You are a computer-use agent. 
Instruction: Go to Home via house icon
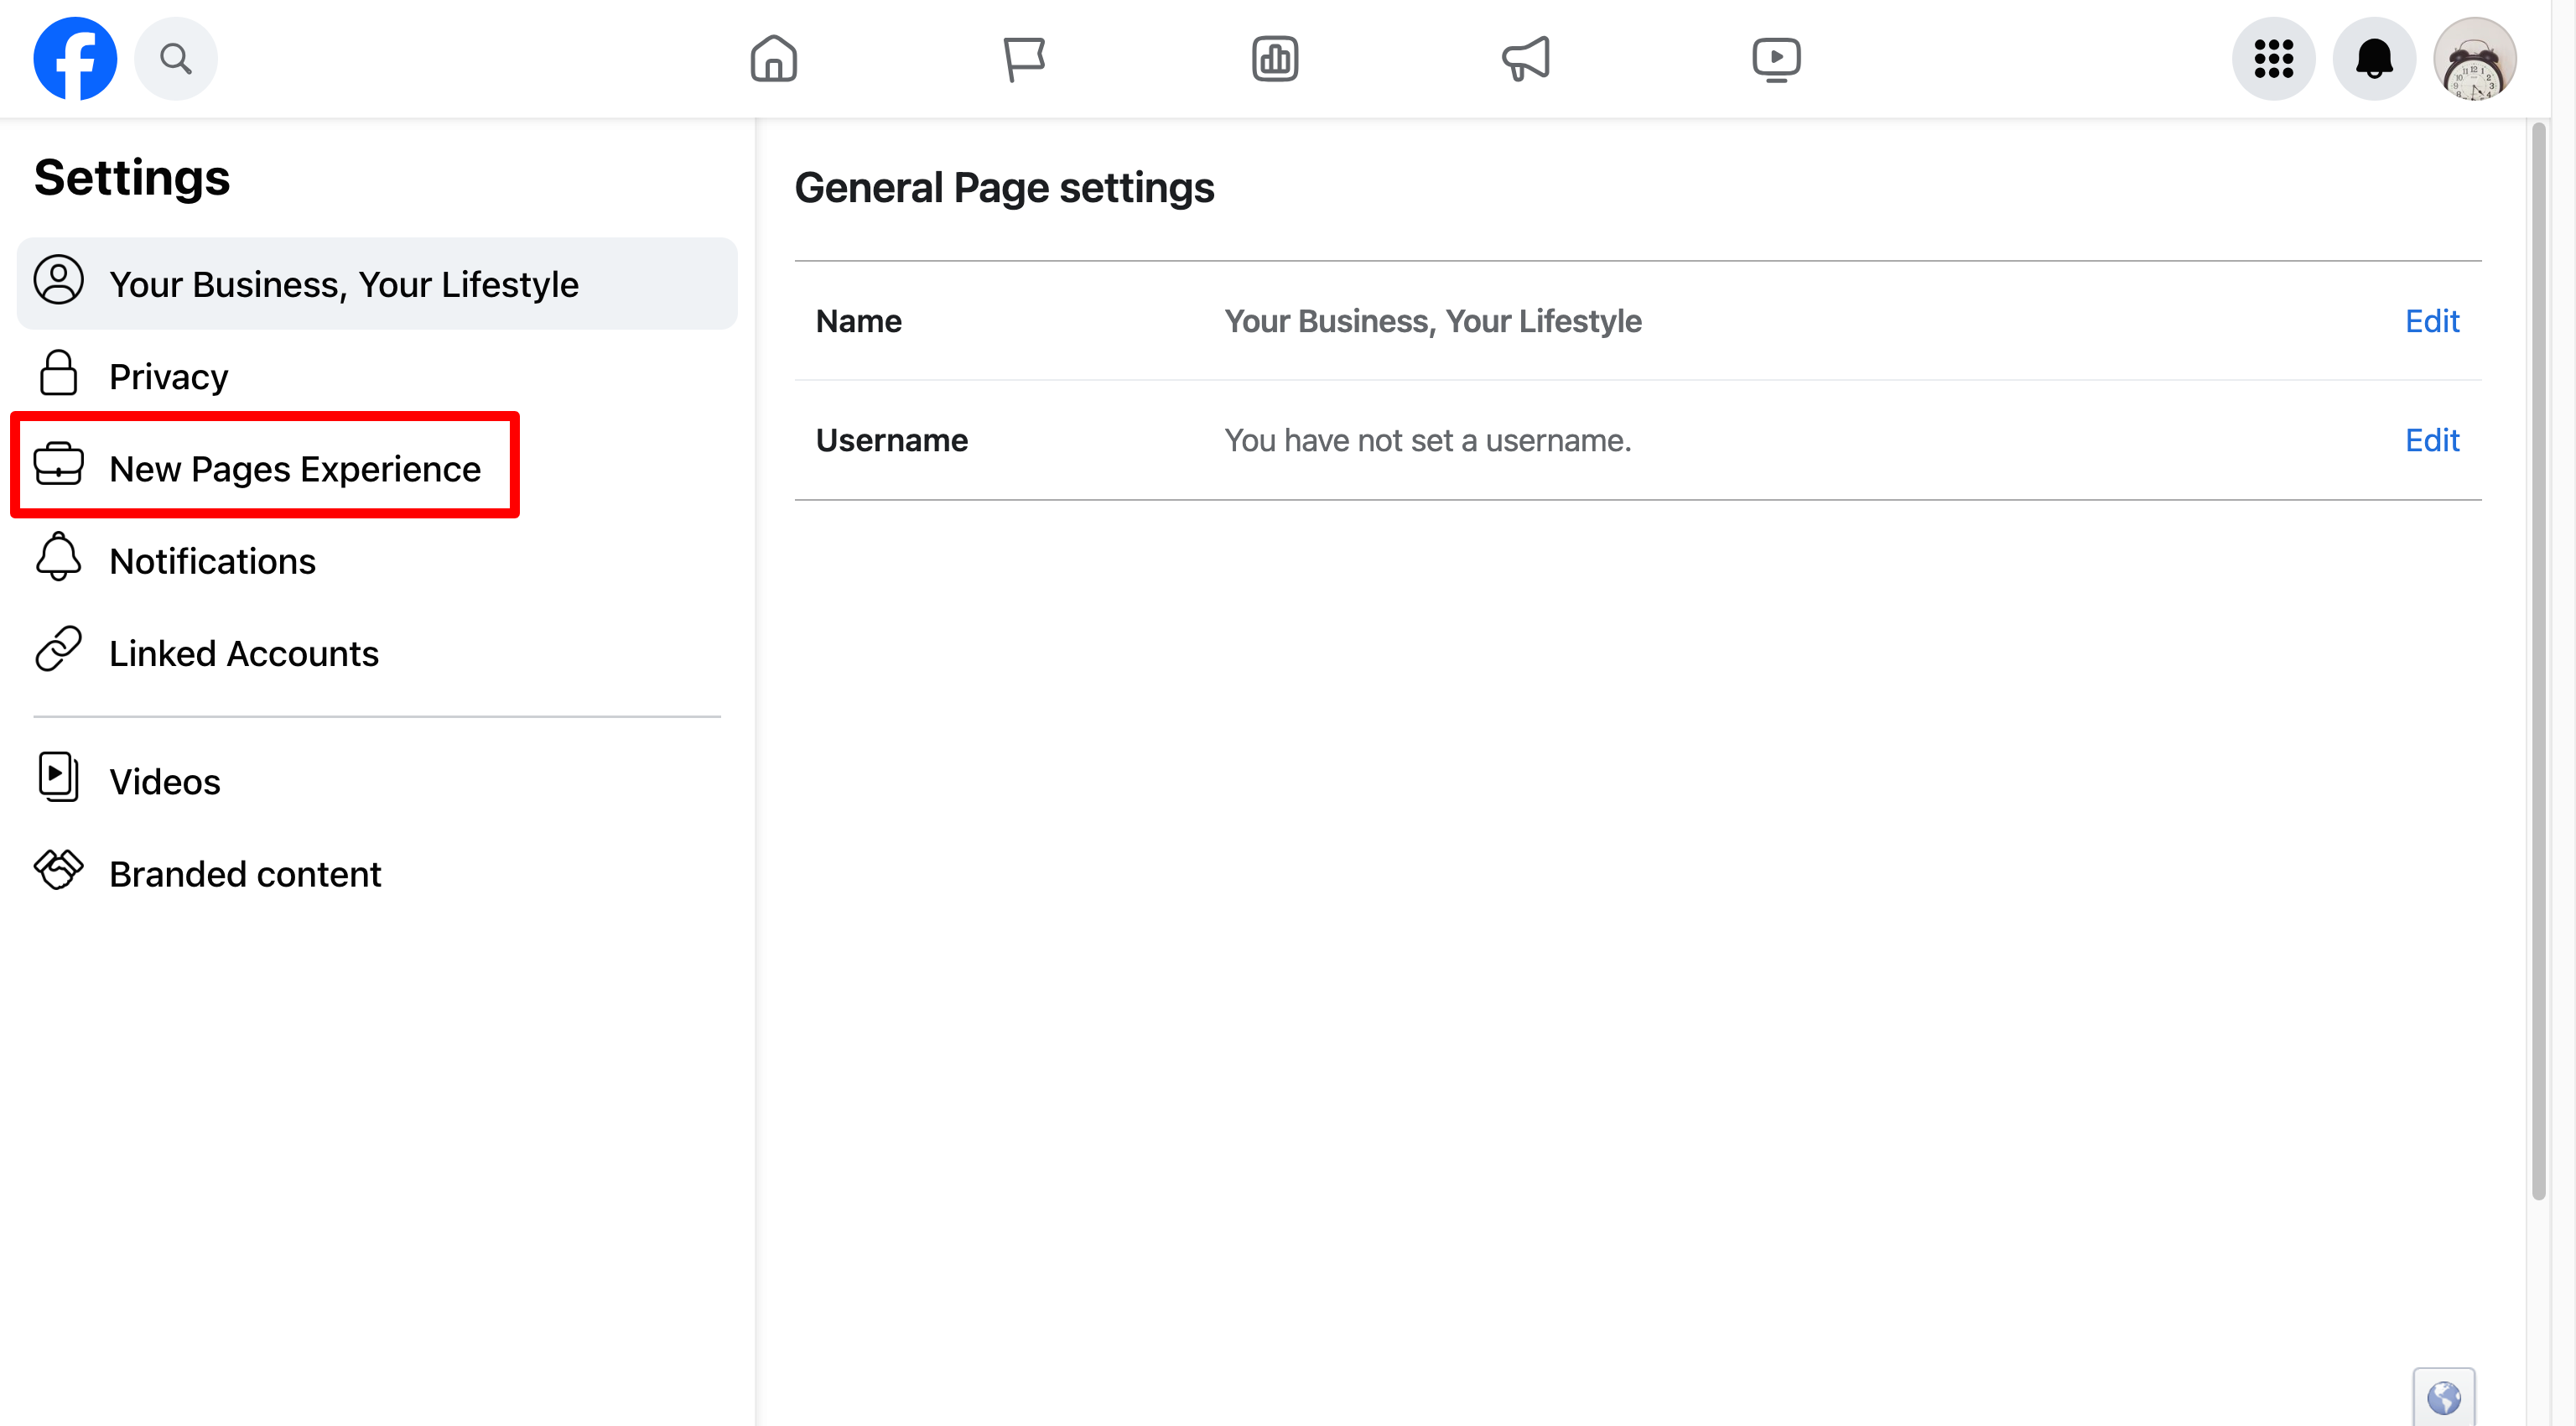(773, 58)
